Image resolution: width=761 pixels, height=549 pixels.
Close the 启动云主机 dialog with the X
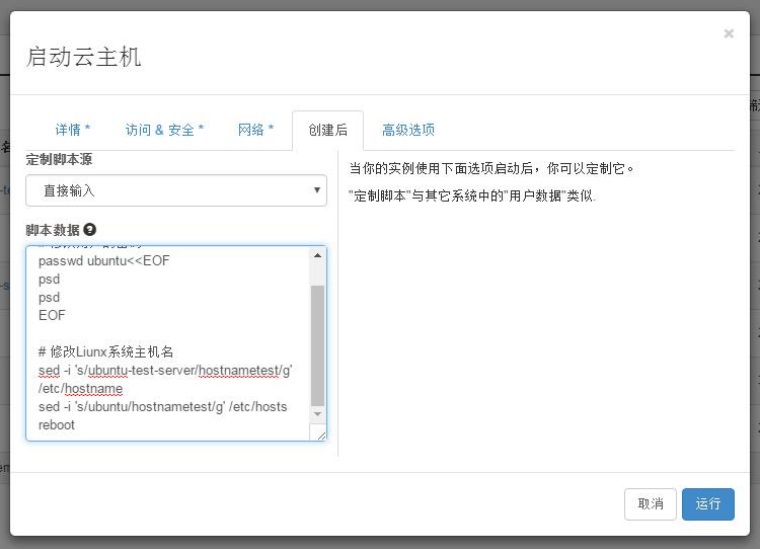coord(728,33)
